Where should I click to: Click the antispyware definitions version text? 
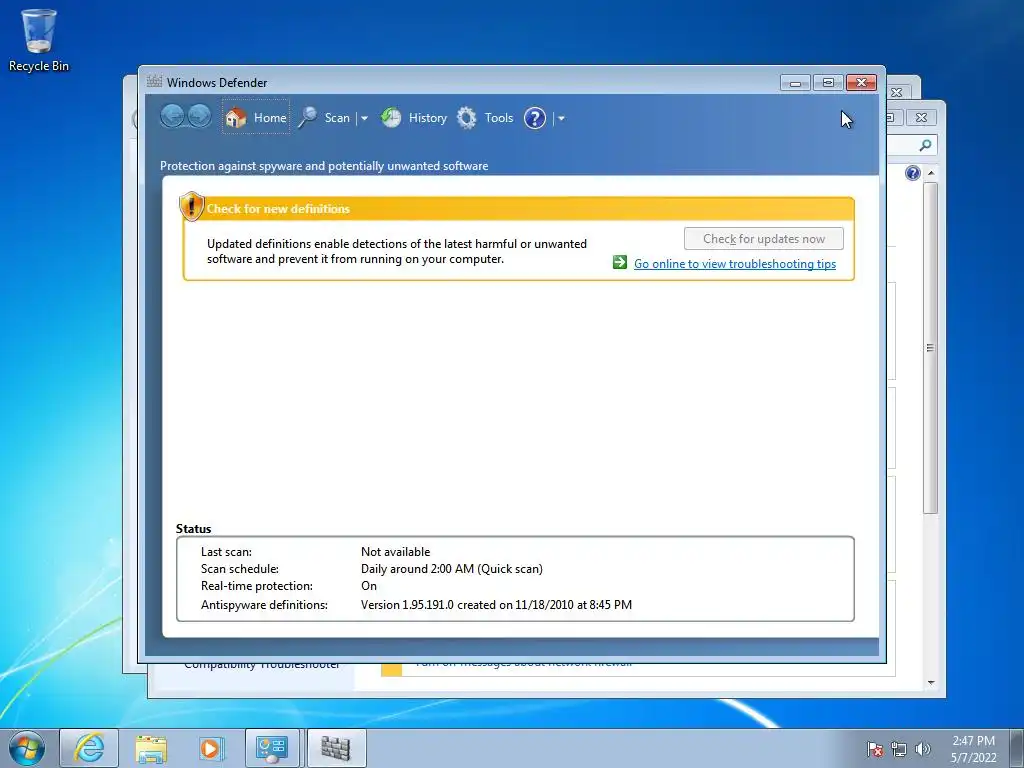(496, 605)
